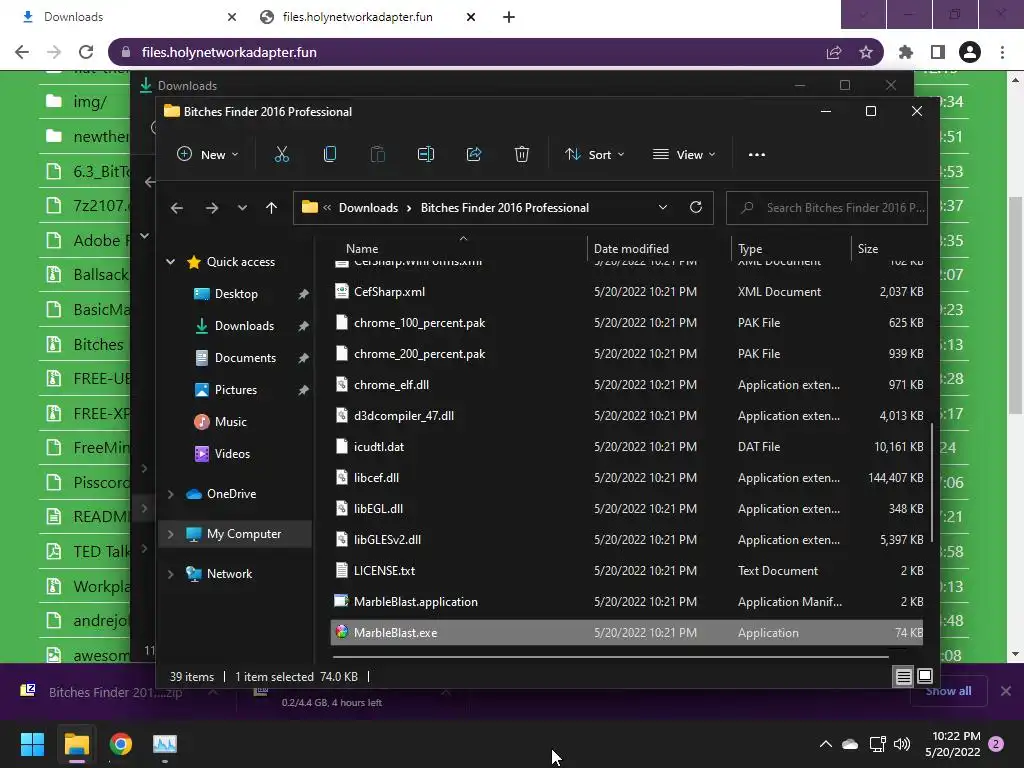The width and height of the screenshot is (1024, 768).
Task: Click the Cut scissors icon
Action: pos(281,155)
